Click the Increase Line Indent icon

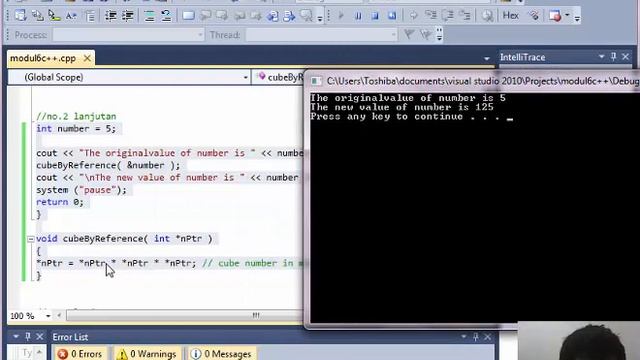128,16
